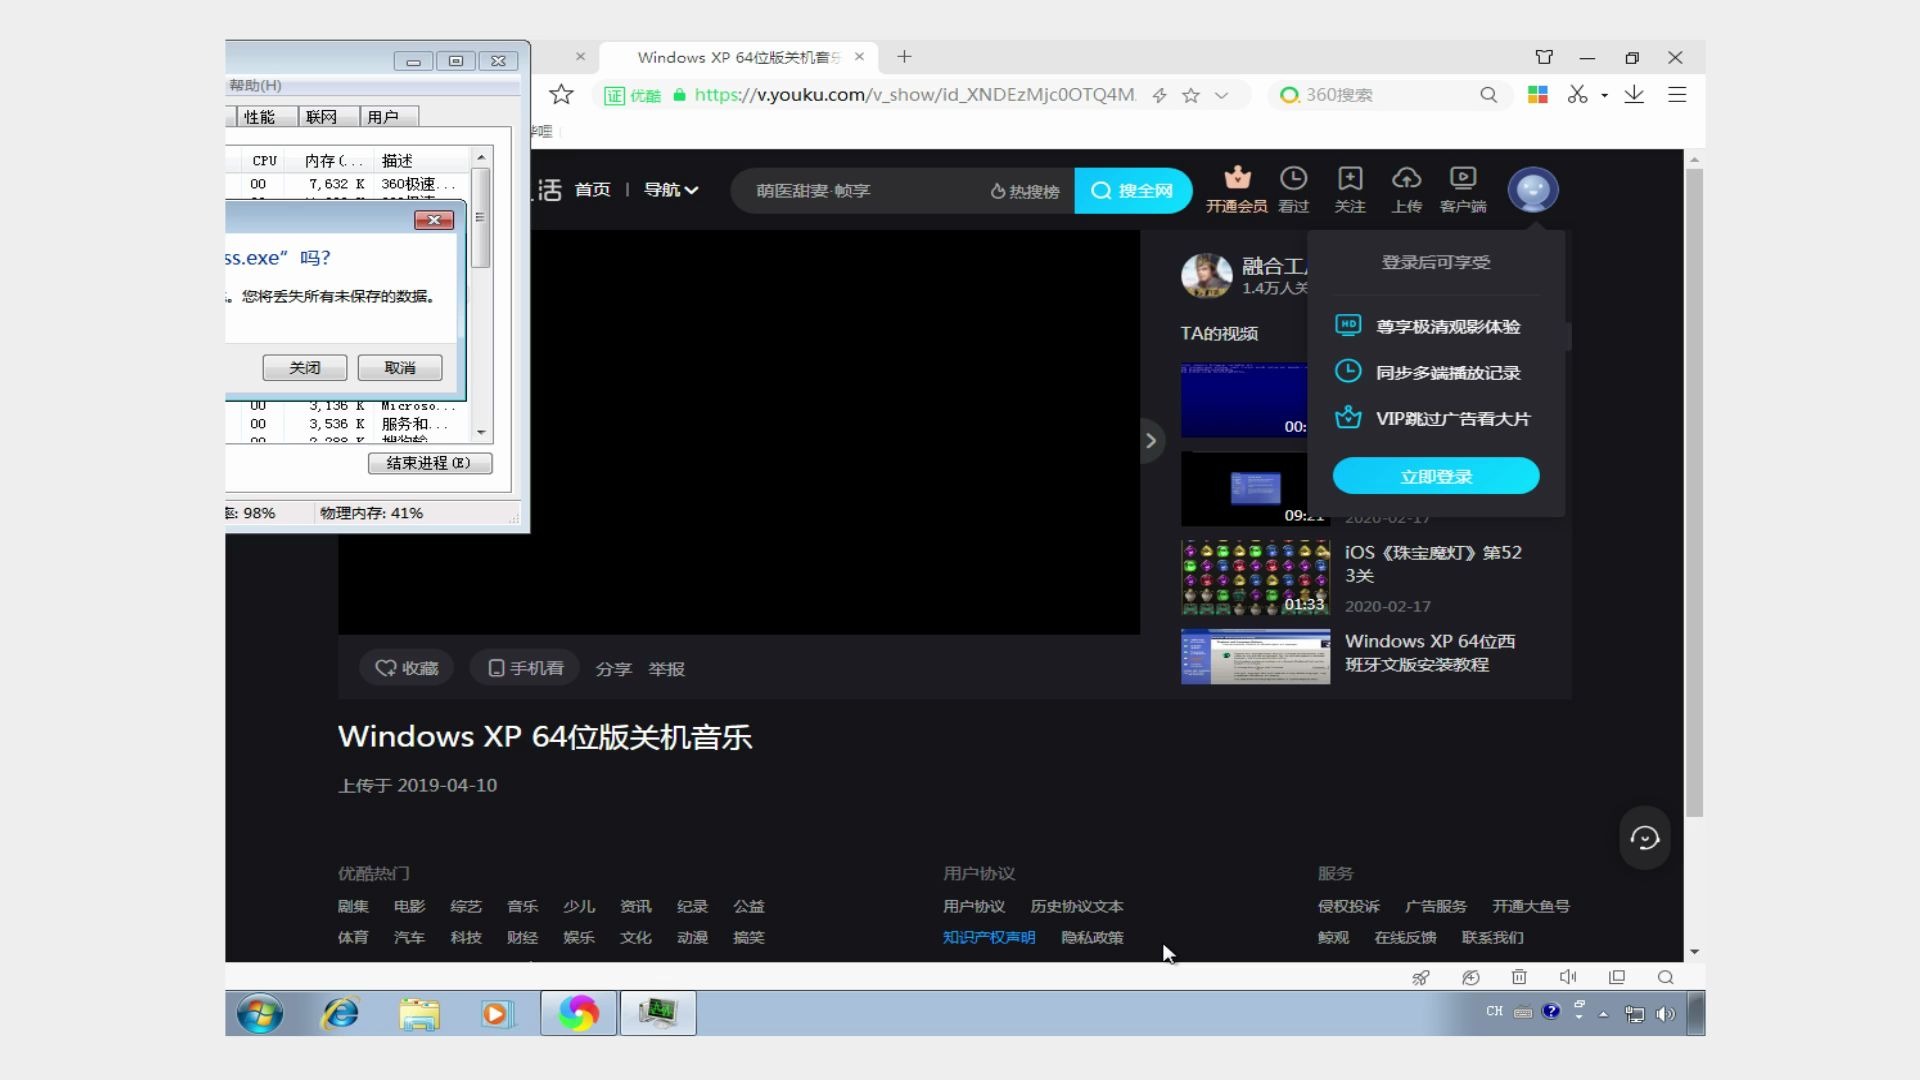This screenshot has height=1080, width=1920.
Task: Open the Windows XP 64位西班牙文版安装教程 thumbnail
Action: (1255, 656)
